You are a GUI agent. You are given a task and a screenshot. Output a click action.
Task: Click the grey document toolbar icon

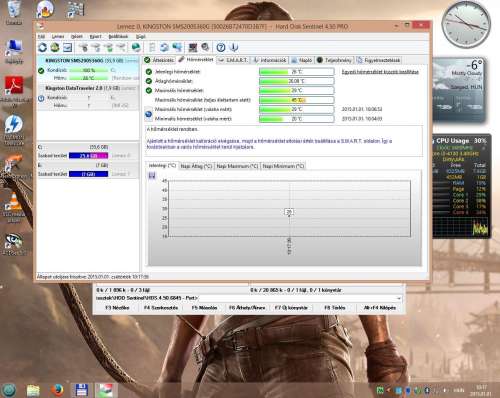point(152,47)
